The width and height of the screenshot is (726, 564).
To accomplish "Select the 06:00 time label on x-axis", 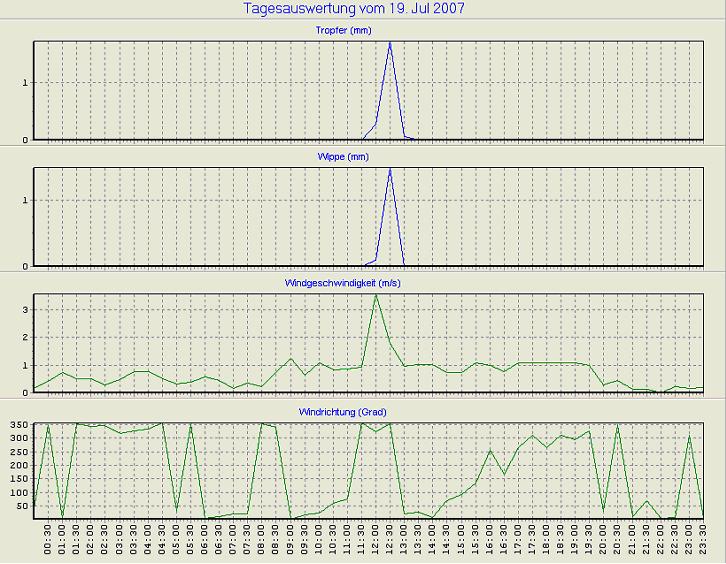I will [205, 541].
